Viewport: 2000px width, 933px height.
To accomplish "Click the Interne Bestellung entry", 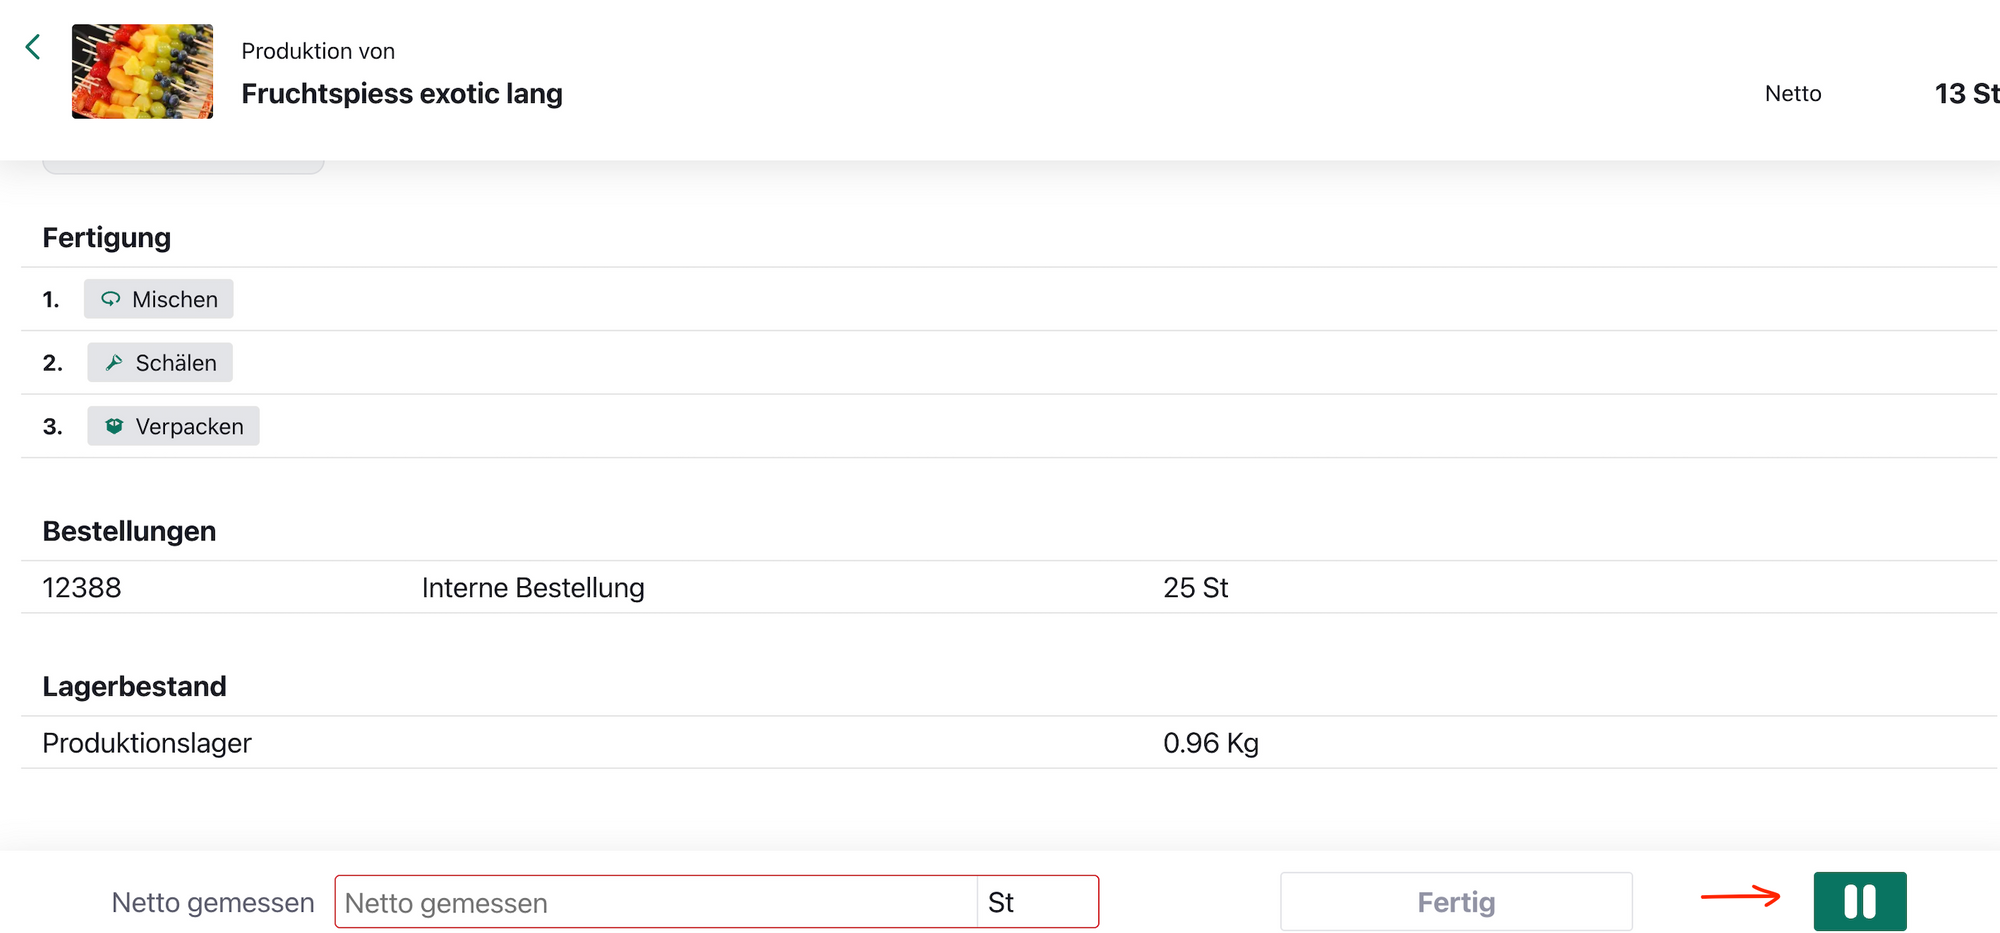I will tap(533, 588).
